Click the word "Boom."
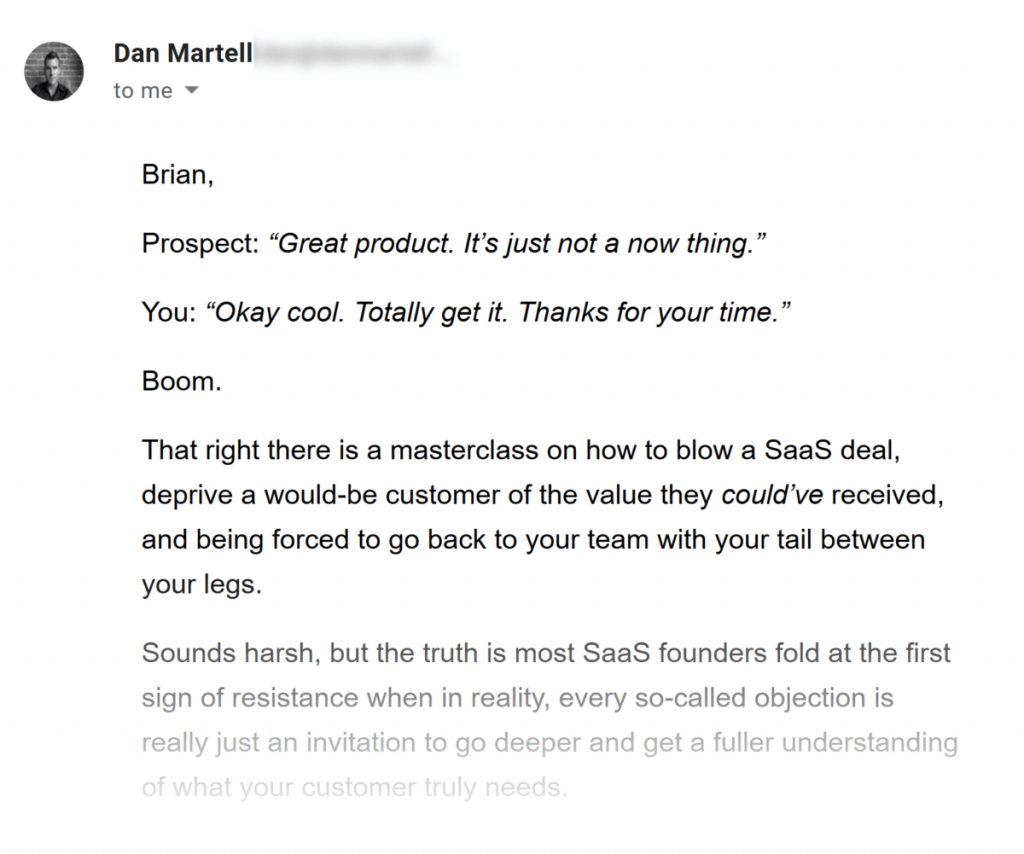This screenshot has height=854, width=1024. [x=182, y=381]
